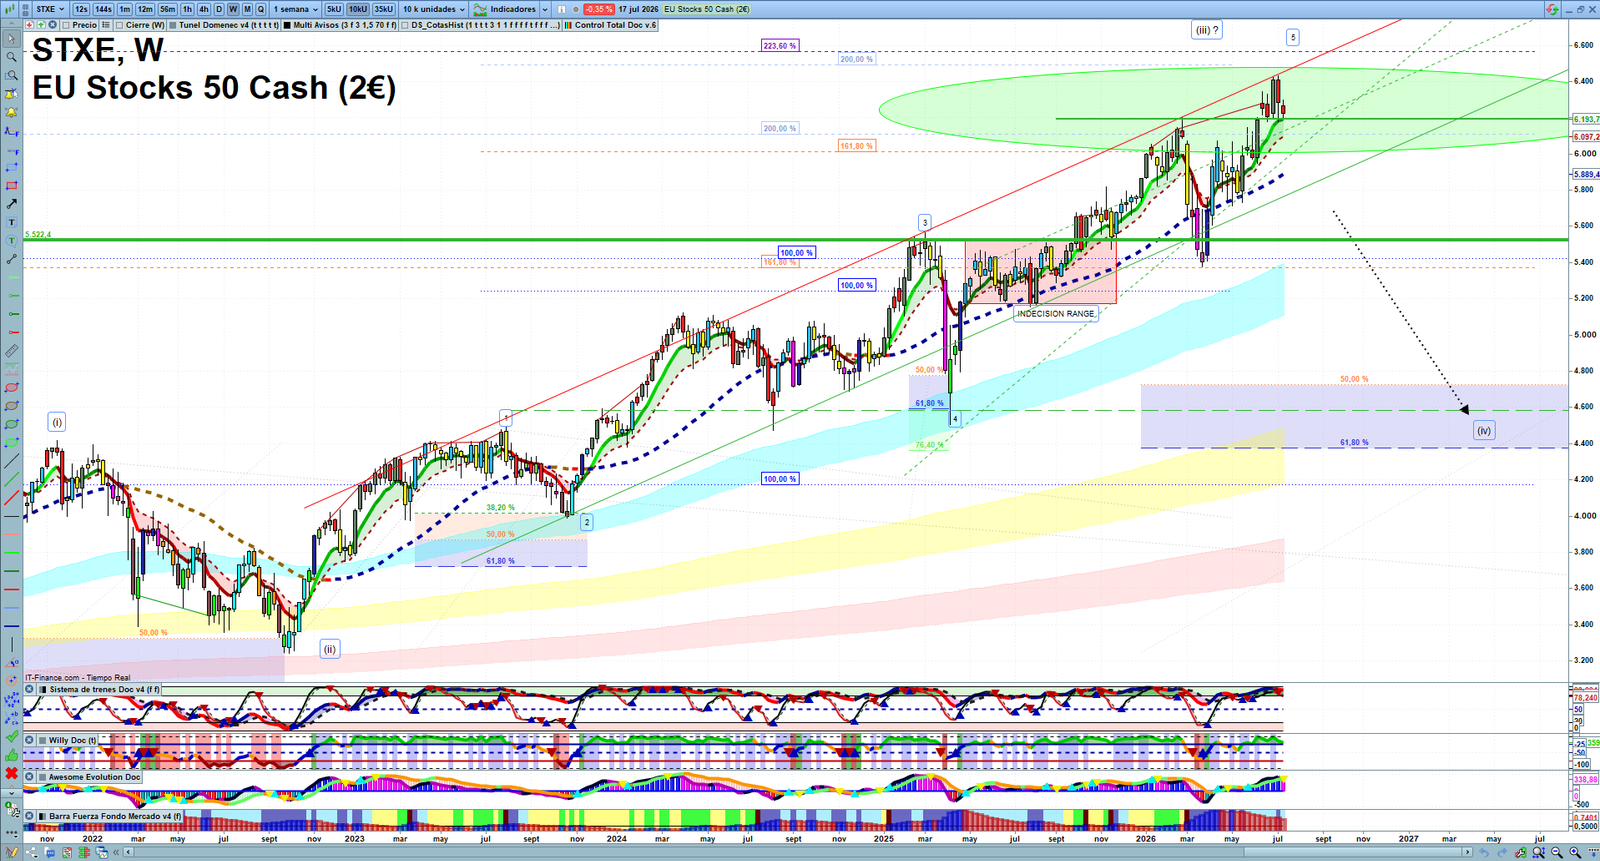Click the zoom-in magnifier at bottom right
Viewport: 1600px width, 861px height.
1575,852
